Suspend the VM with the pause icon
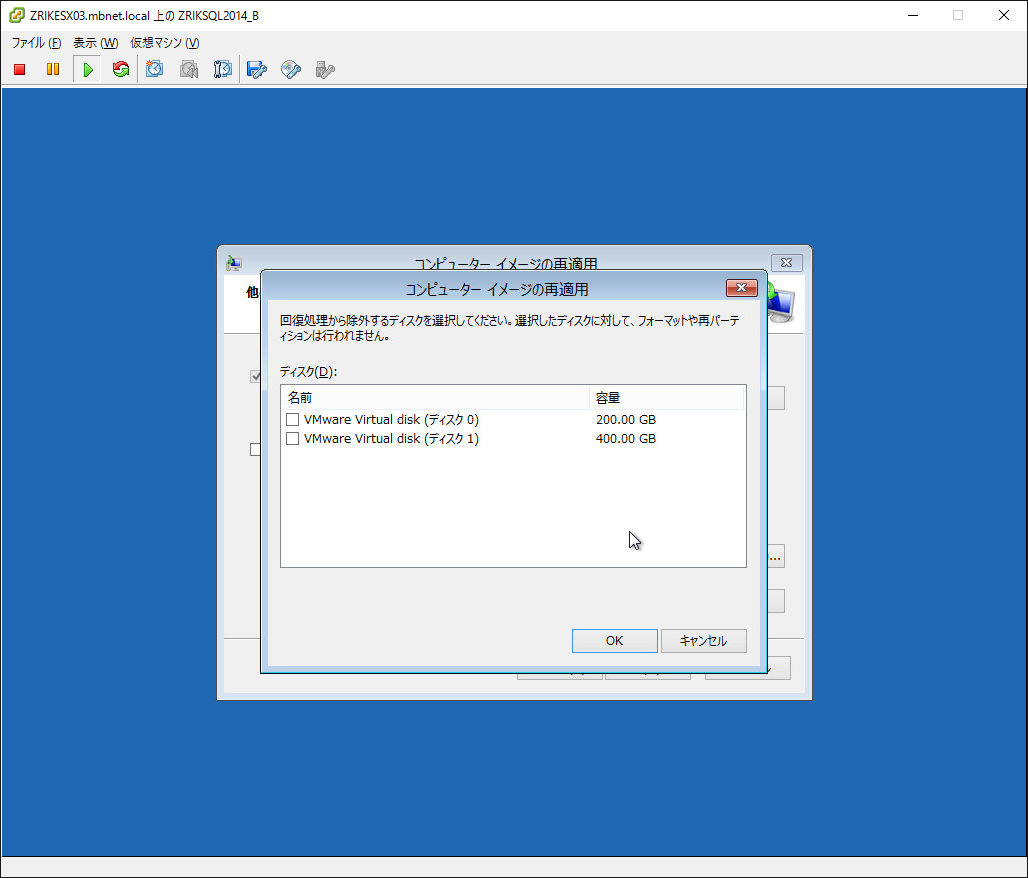 (x=53, y=69)
